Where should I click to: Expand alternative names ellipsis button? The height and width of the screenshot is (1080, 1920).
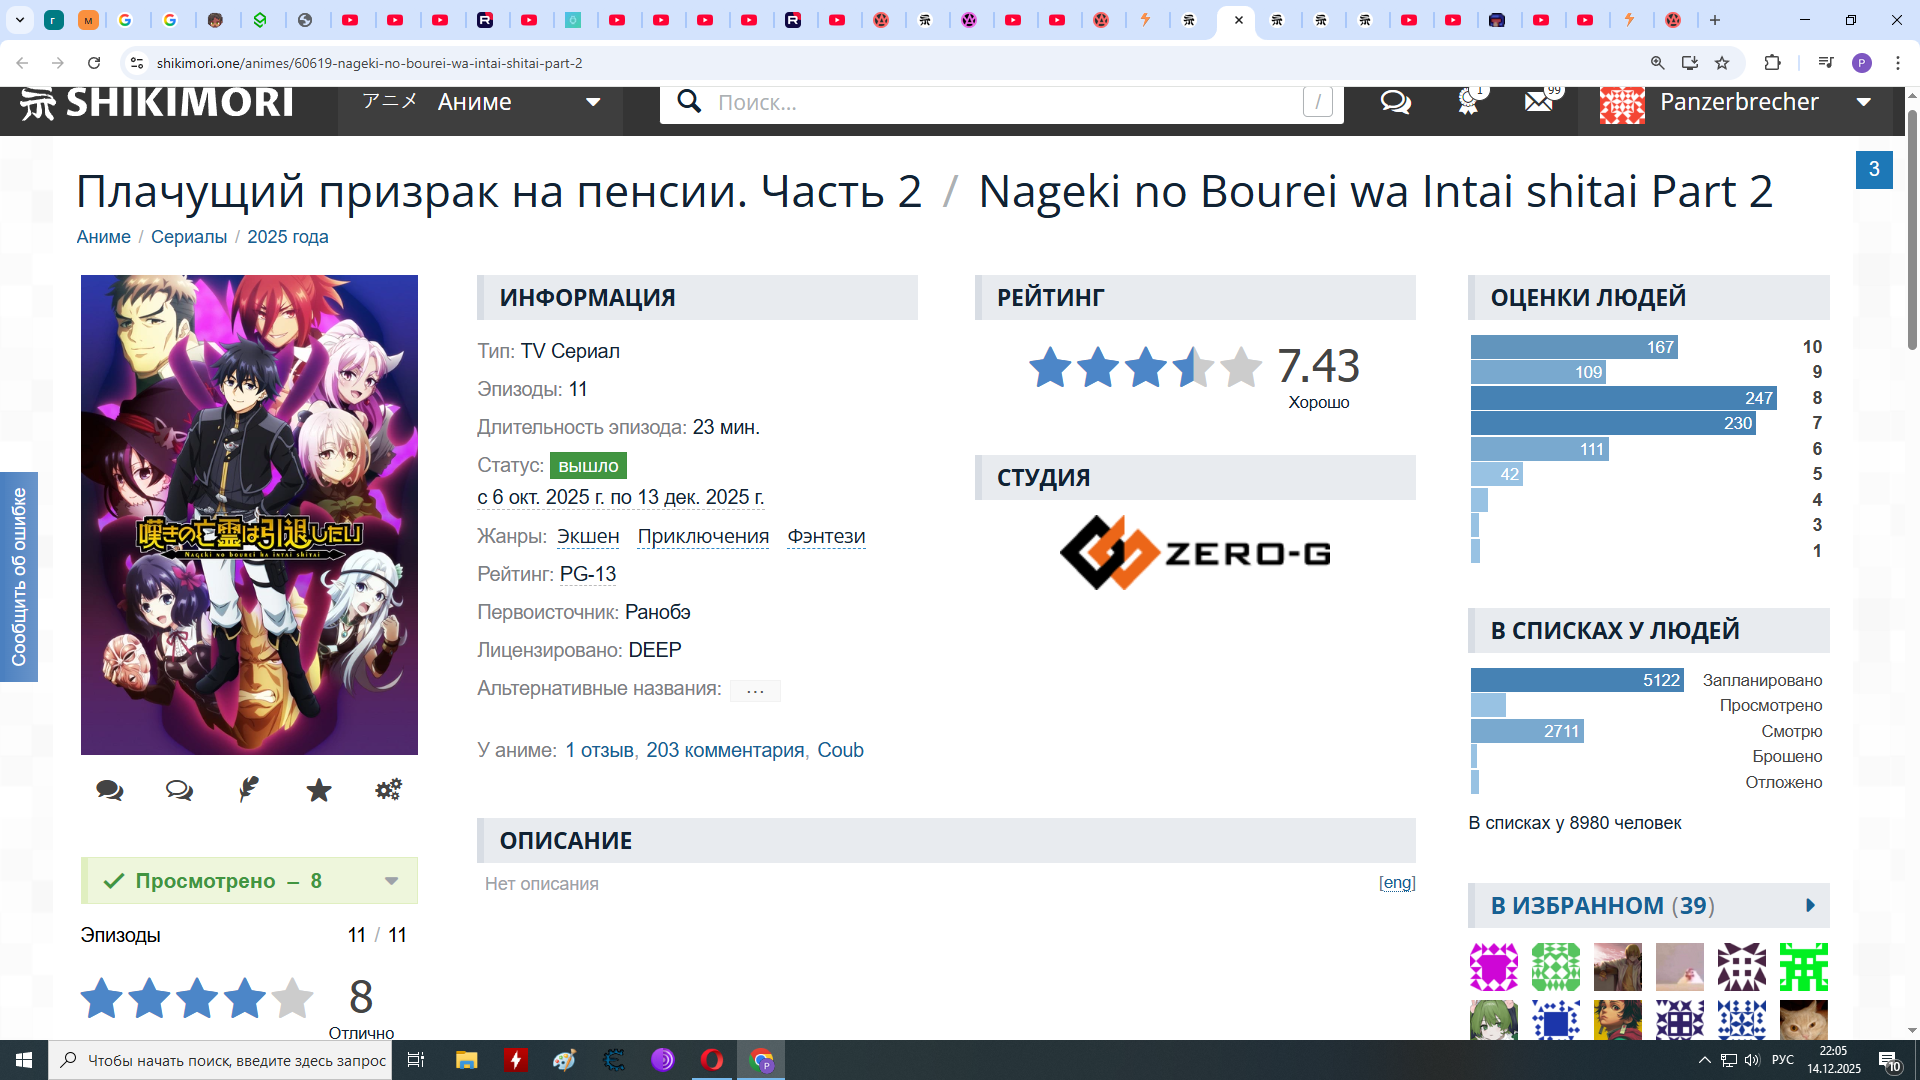pyautogui.click(x=755, y=690)
